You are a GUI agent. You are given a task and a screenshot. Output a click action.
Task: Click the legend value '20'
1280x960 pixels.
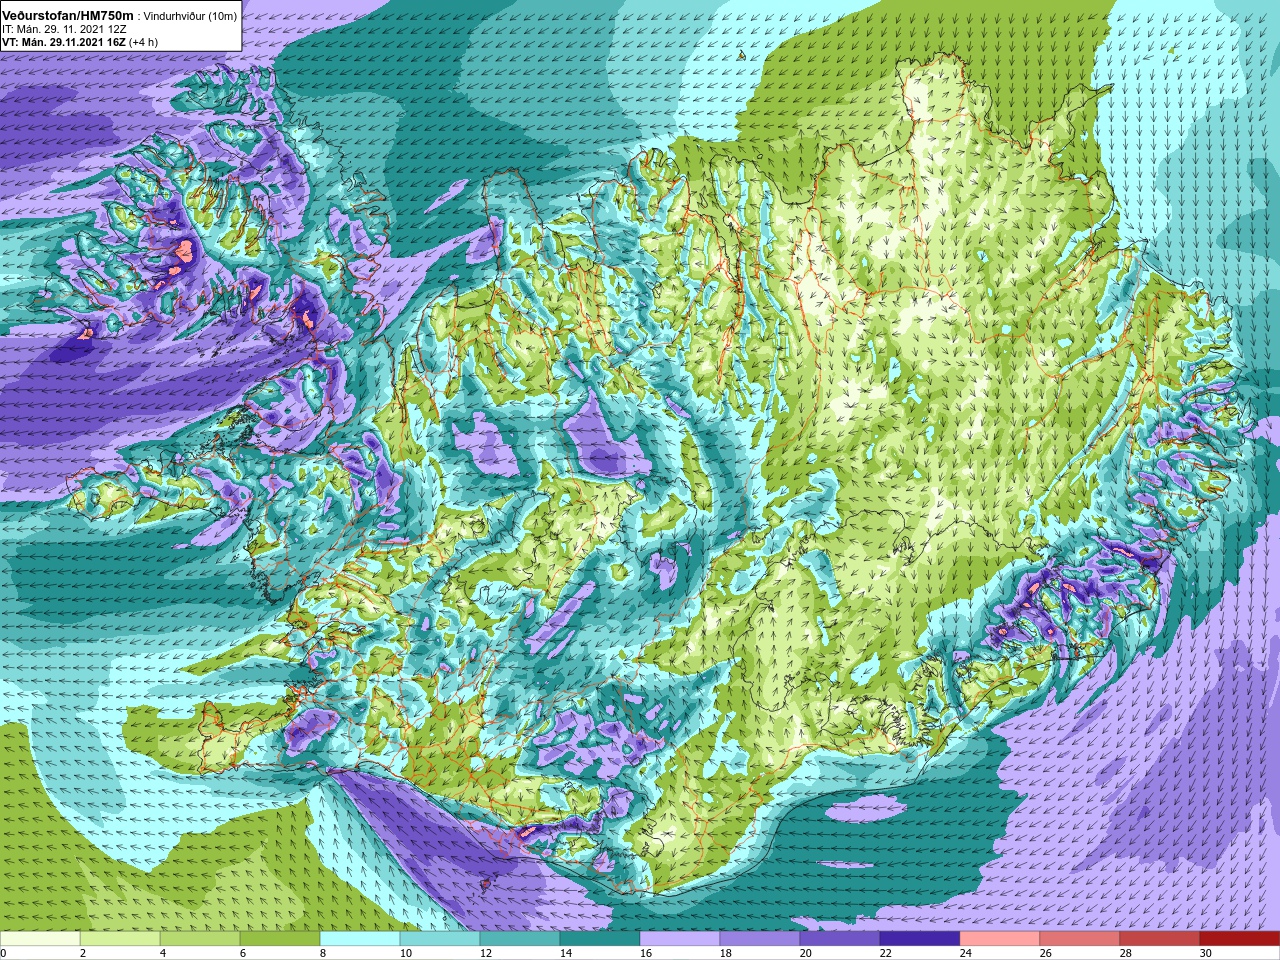[806, 953]
